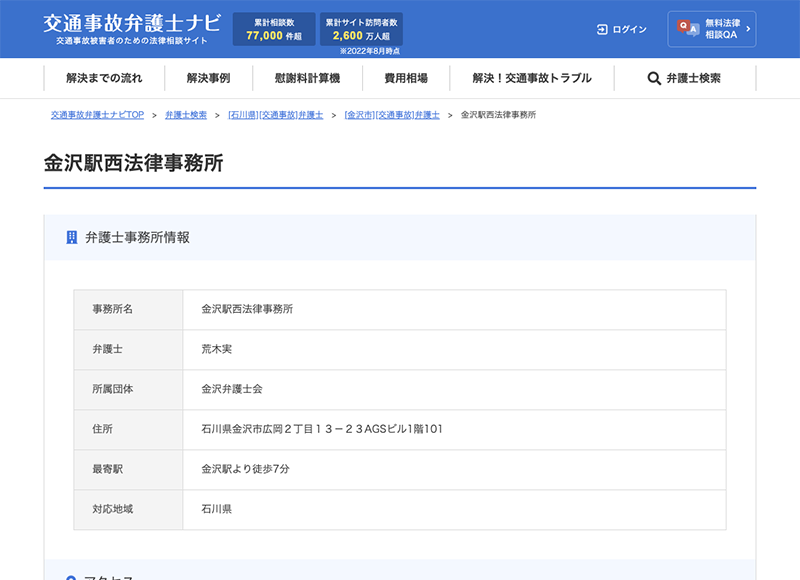Open the 費用相場 menu item

coord(406,78)
